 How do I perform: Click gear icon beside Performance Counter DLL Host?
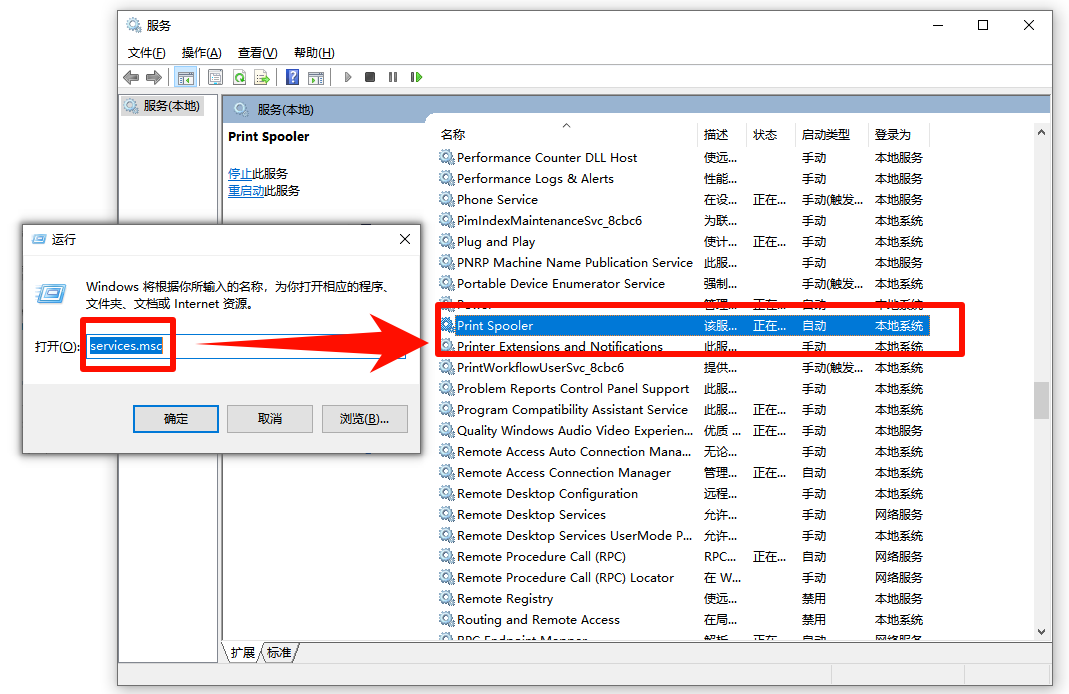coord(447,157)
